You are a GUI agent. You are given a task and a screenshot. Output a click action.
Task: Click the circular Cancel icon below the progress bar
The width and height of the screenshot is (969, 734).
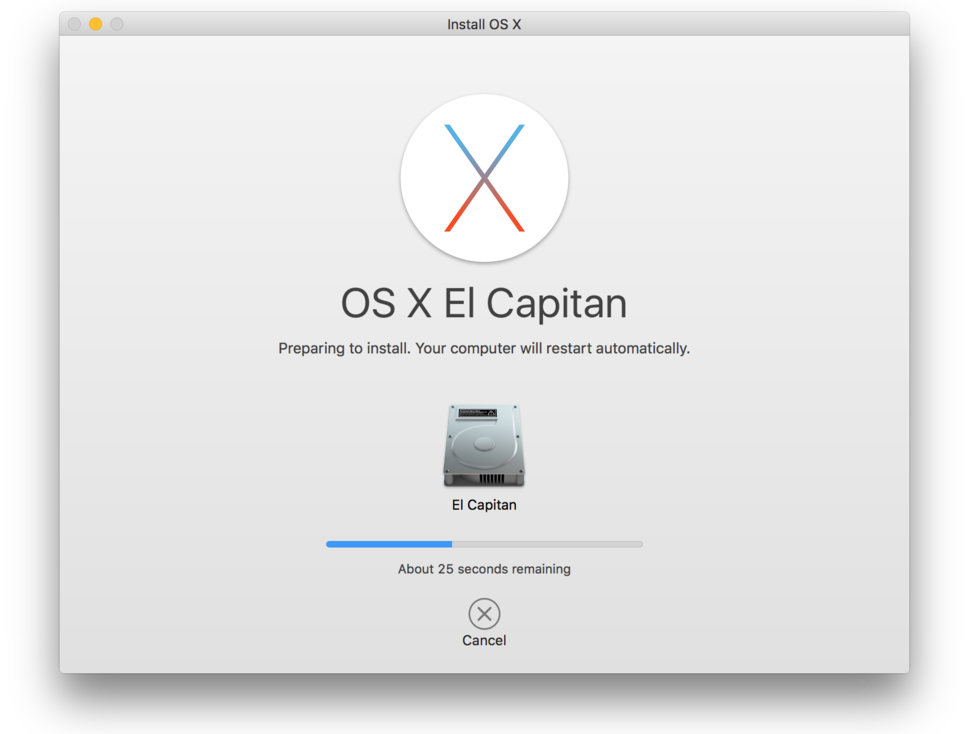pos(484,614)
